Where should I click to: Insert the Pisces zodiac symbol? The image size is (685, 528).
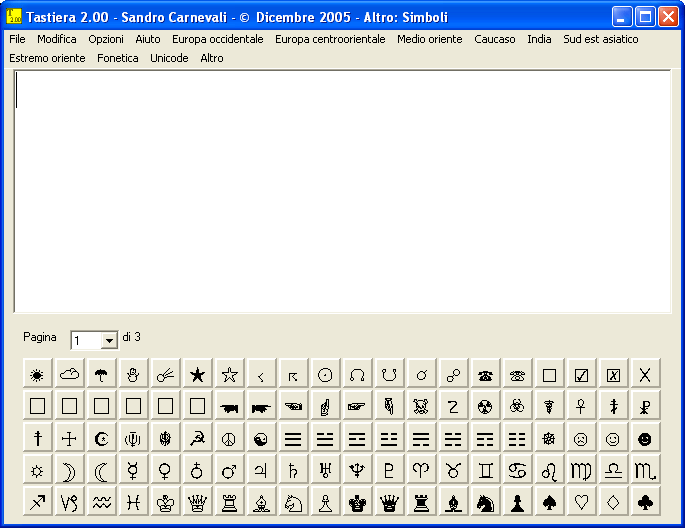[x=133, y=501]
